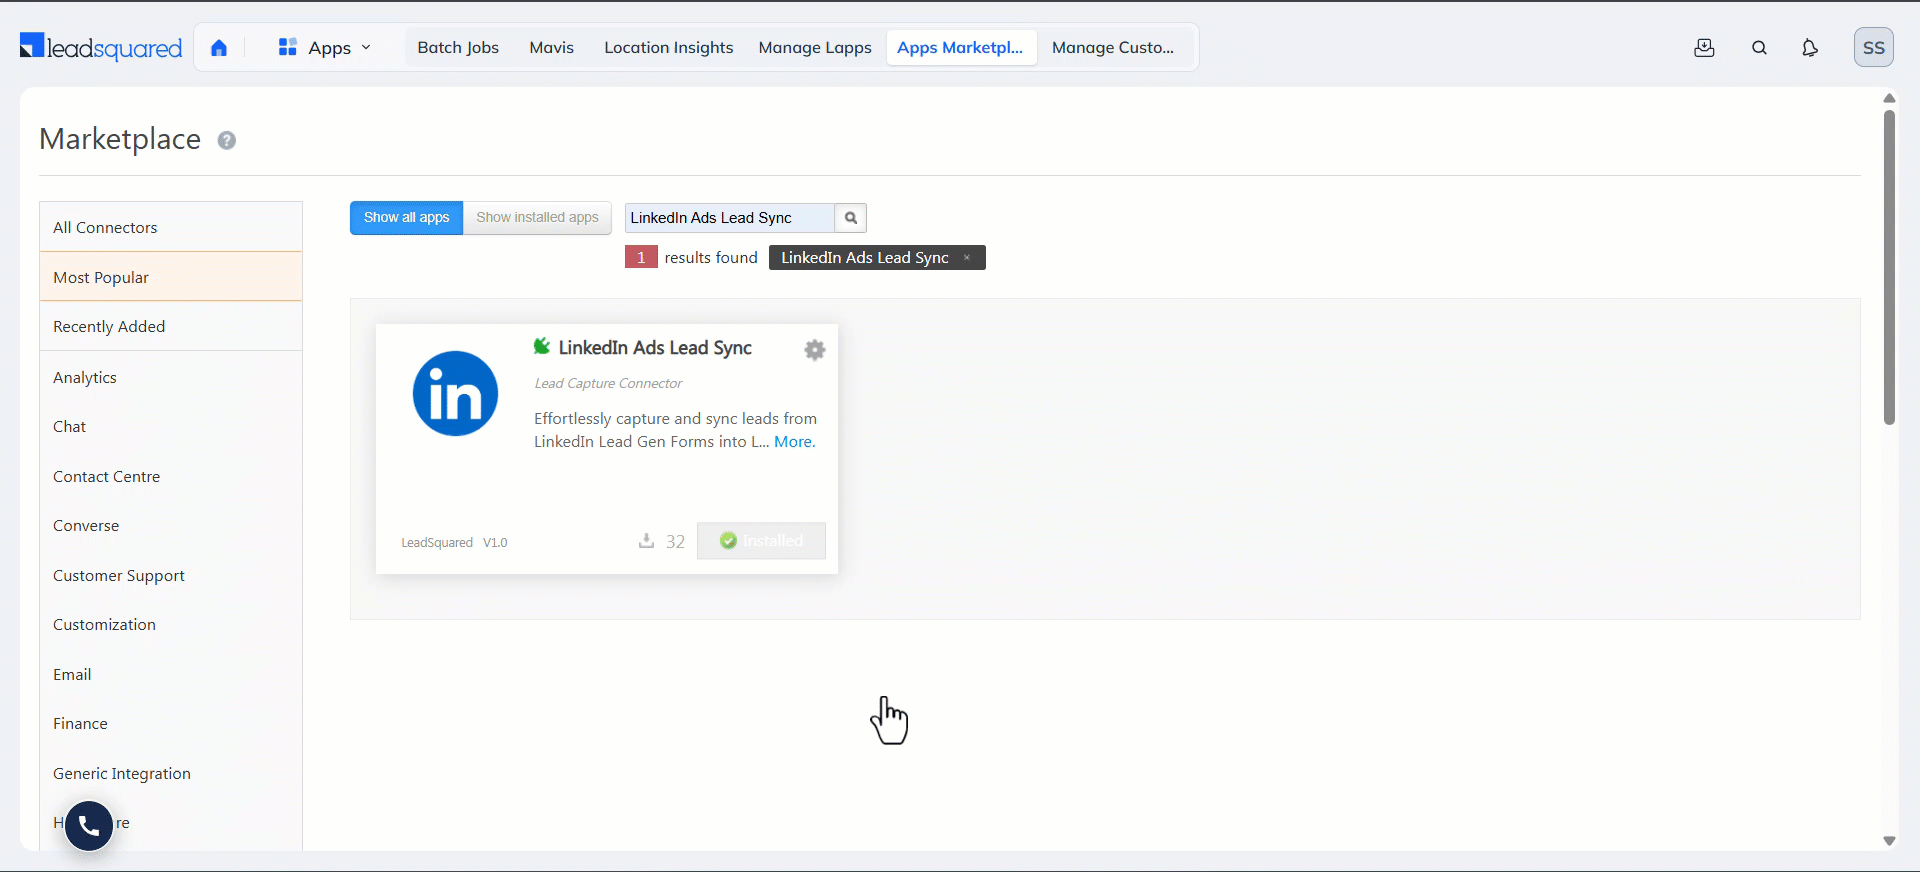Open the Batch Jobs tab
The image size is (1920, 872).
point(458,48)
